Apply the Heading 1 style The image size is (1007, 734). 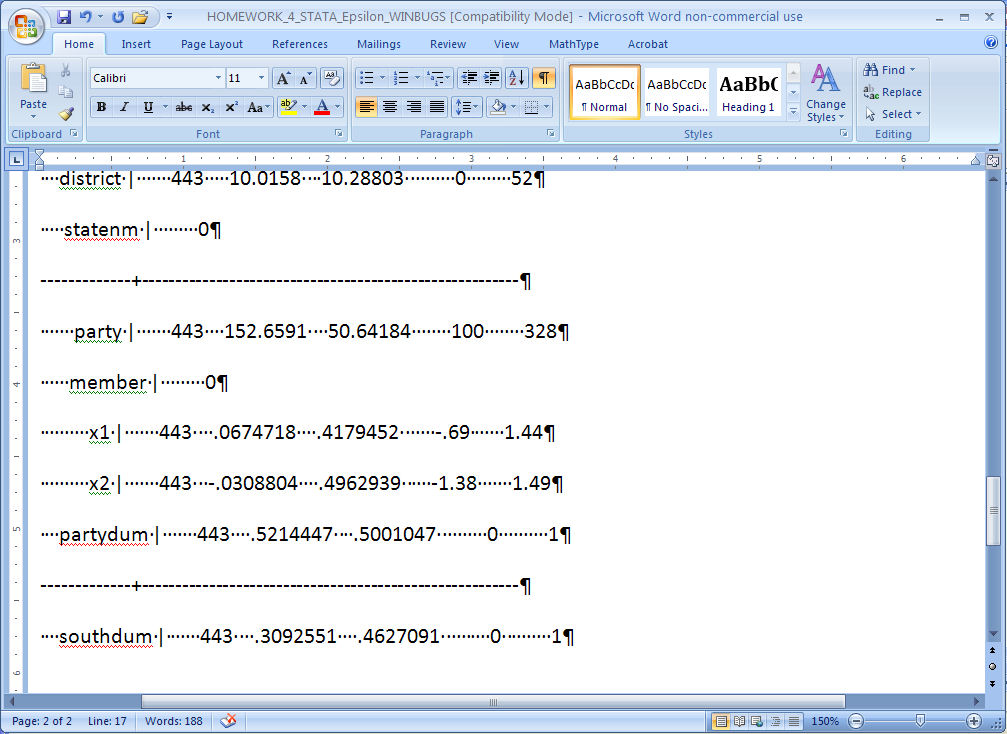point(748,93)
